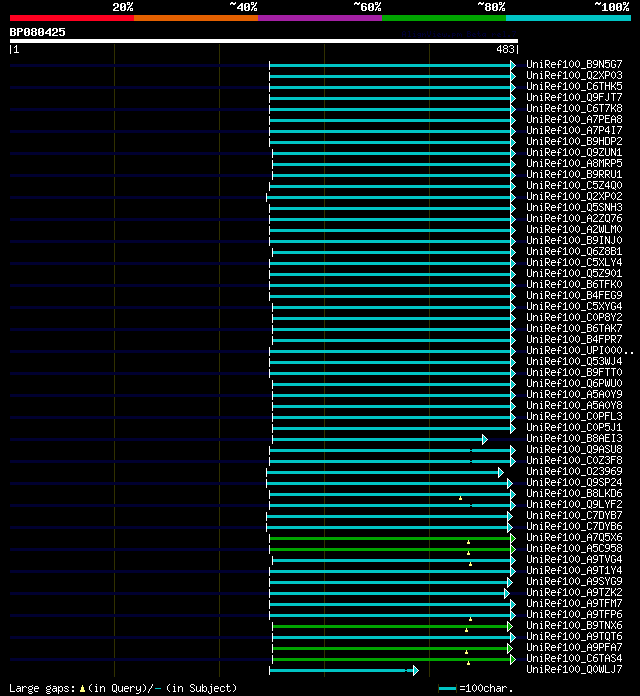
Task: Click the UniRef100_B4FEG9 subject name
Action: (x=574, y=296)
